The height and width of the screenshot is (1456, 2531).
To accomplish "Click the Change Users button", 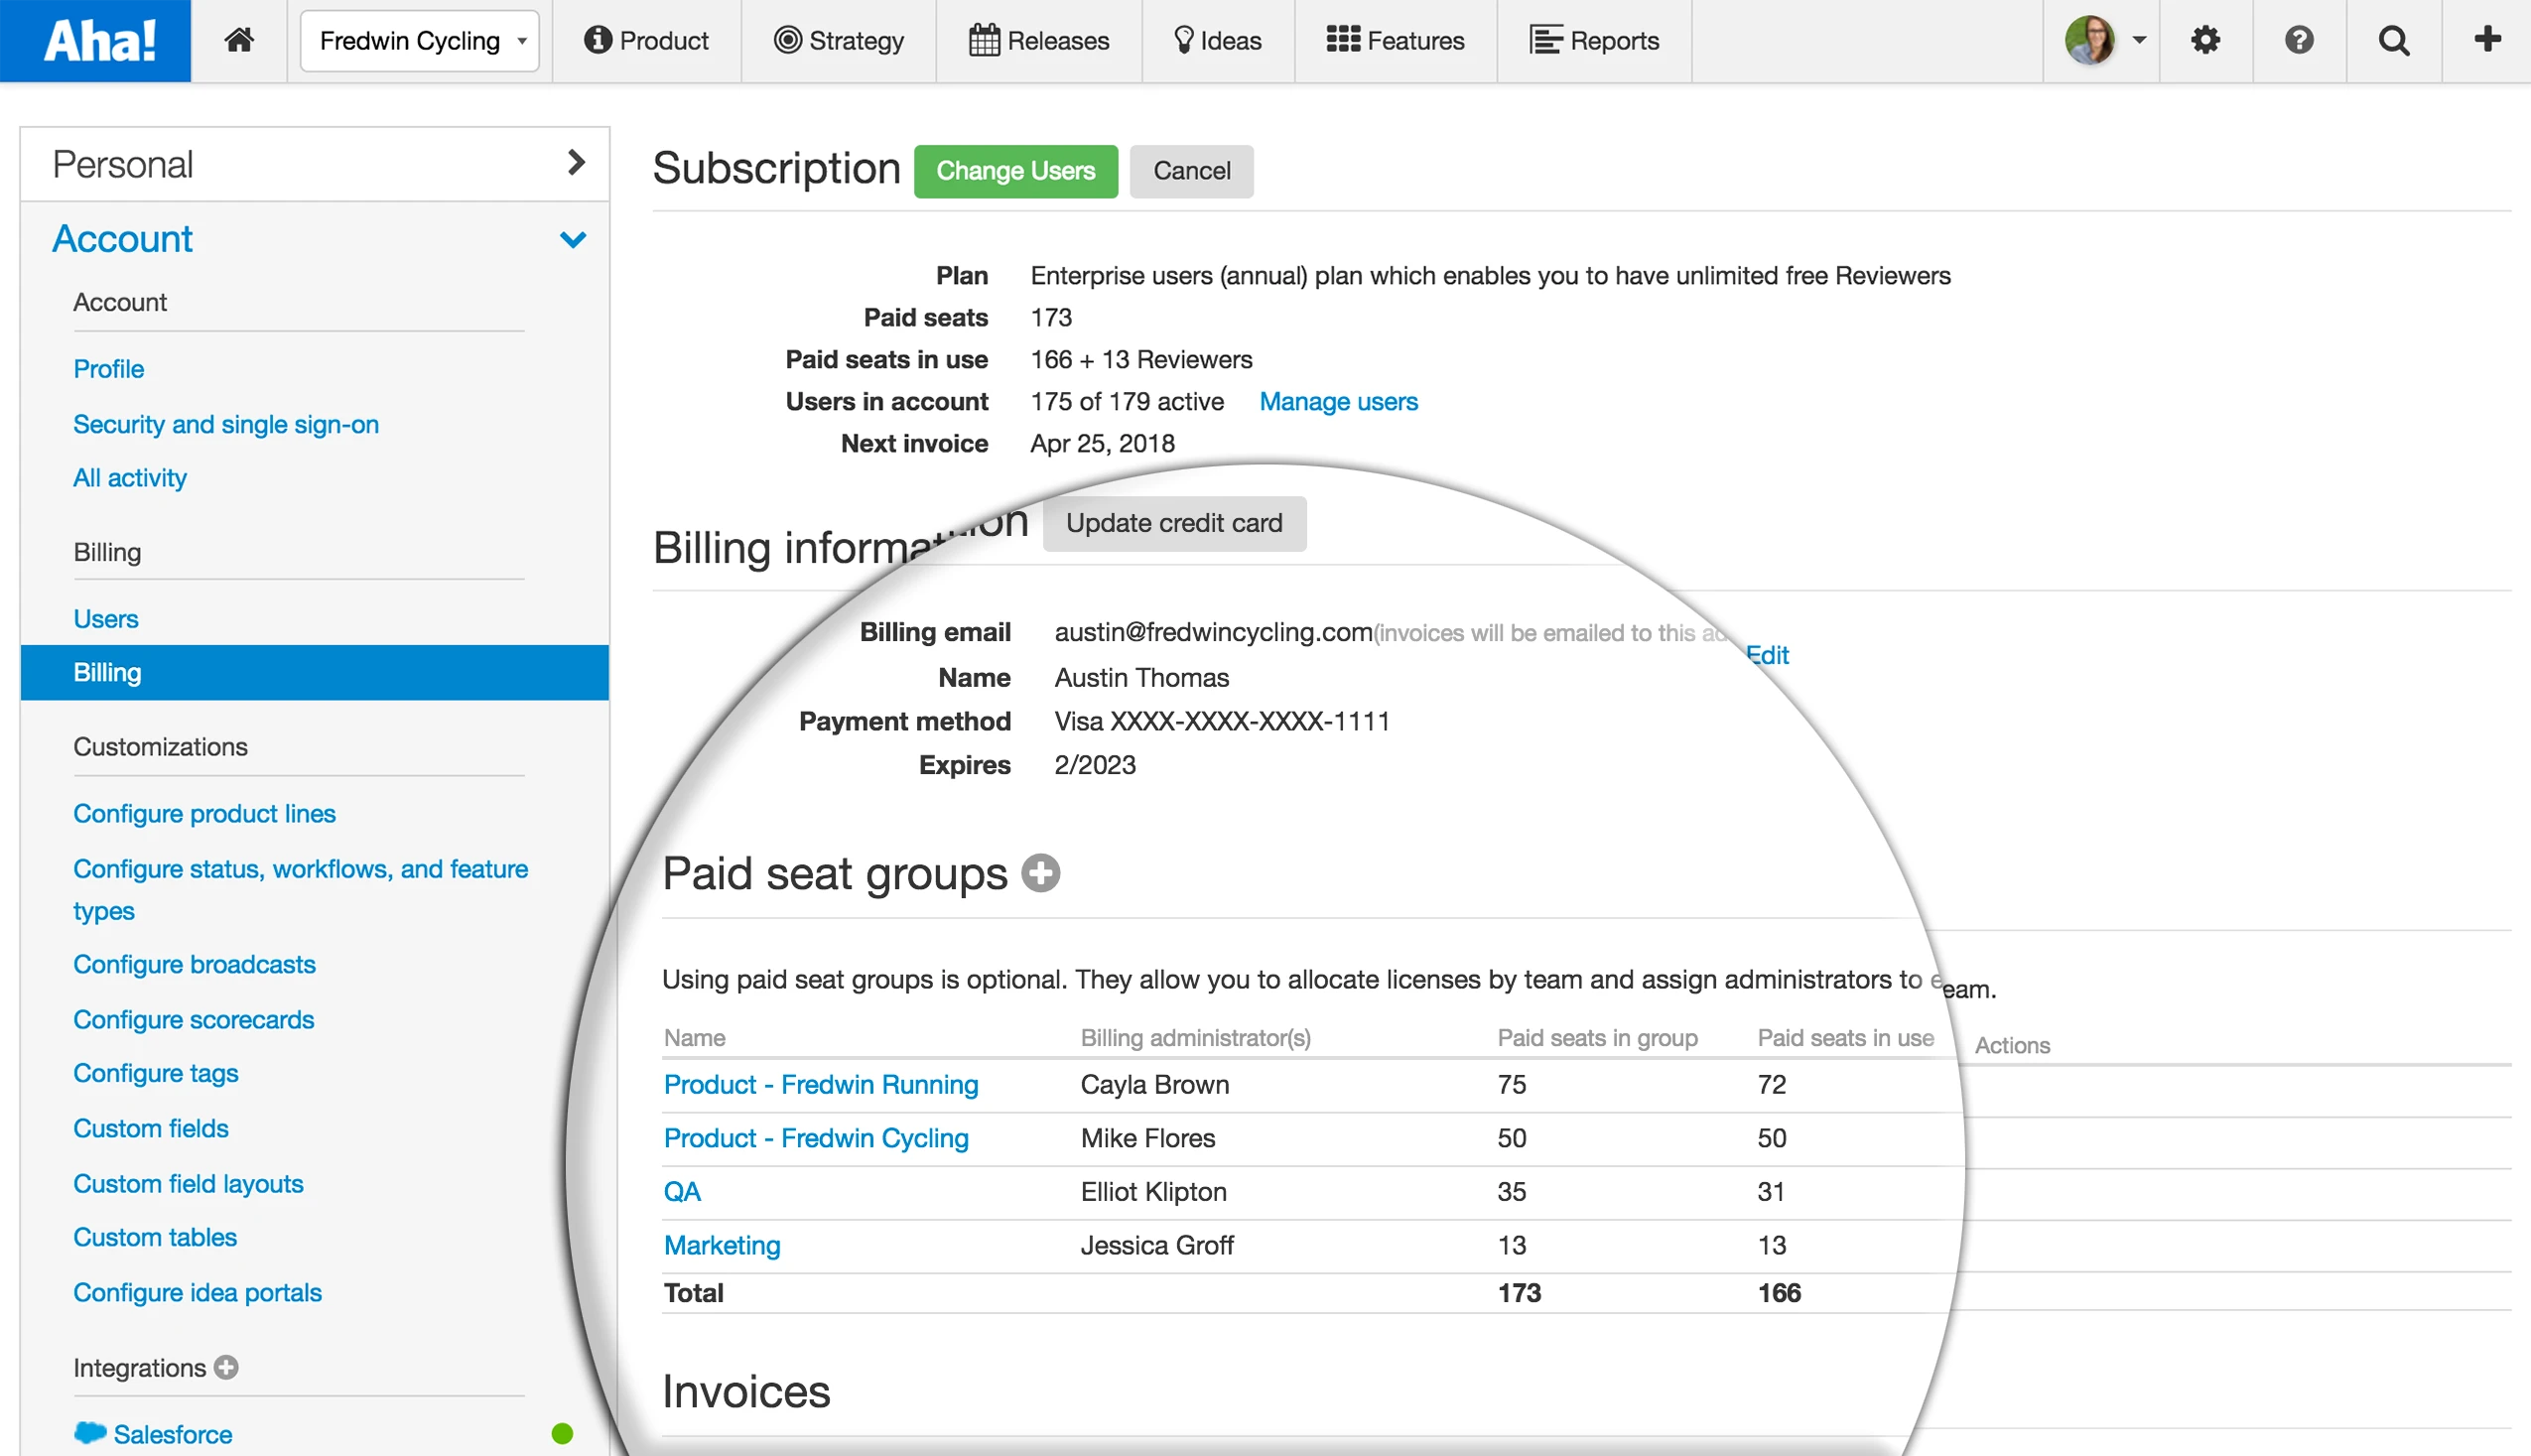I will click(x=1014, y=171).
